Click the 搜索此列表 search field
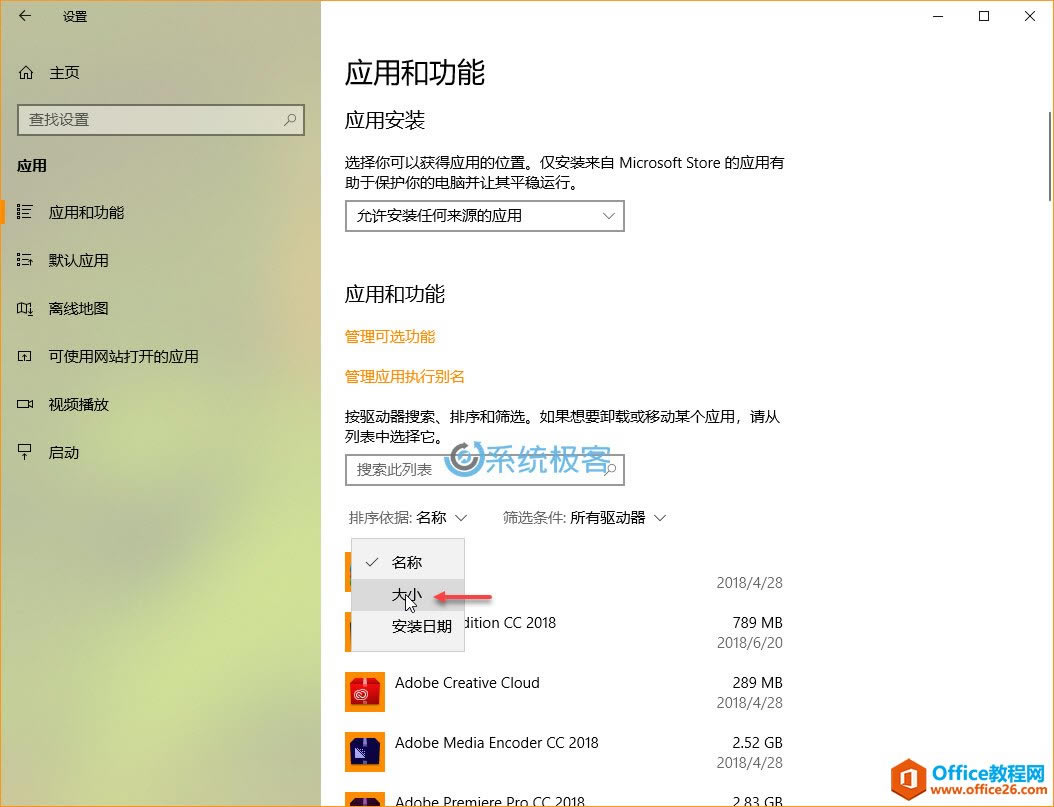Image resolution: width=1054 pixels, height=807 pixels. pos(485,470)
